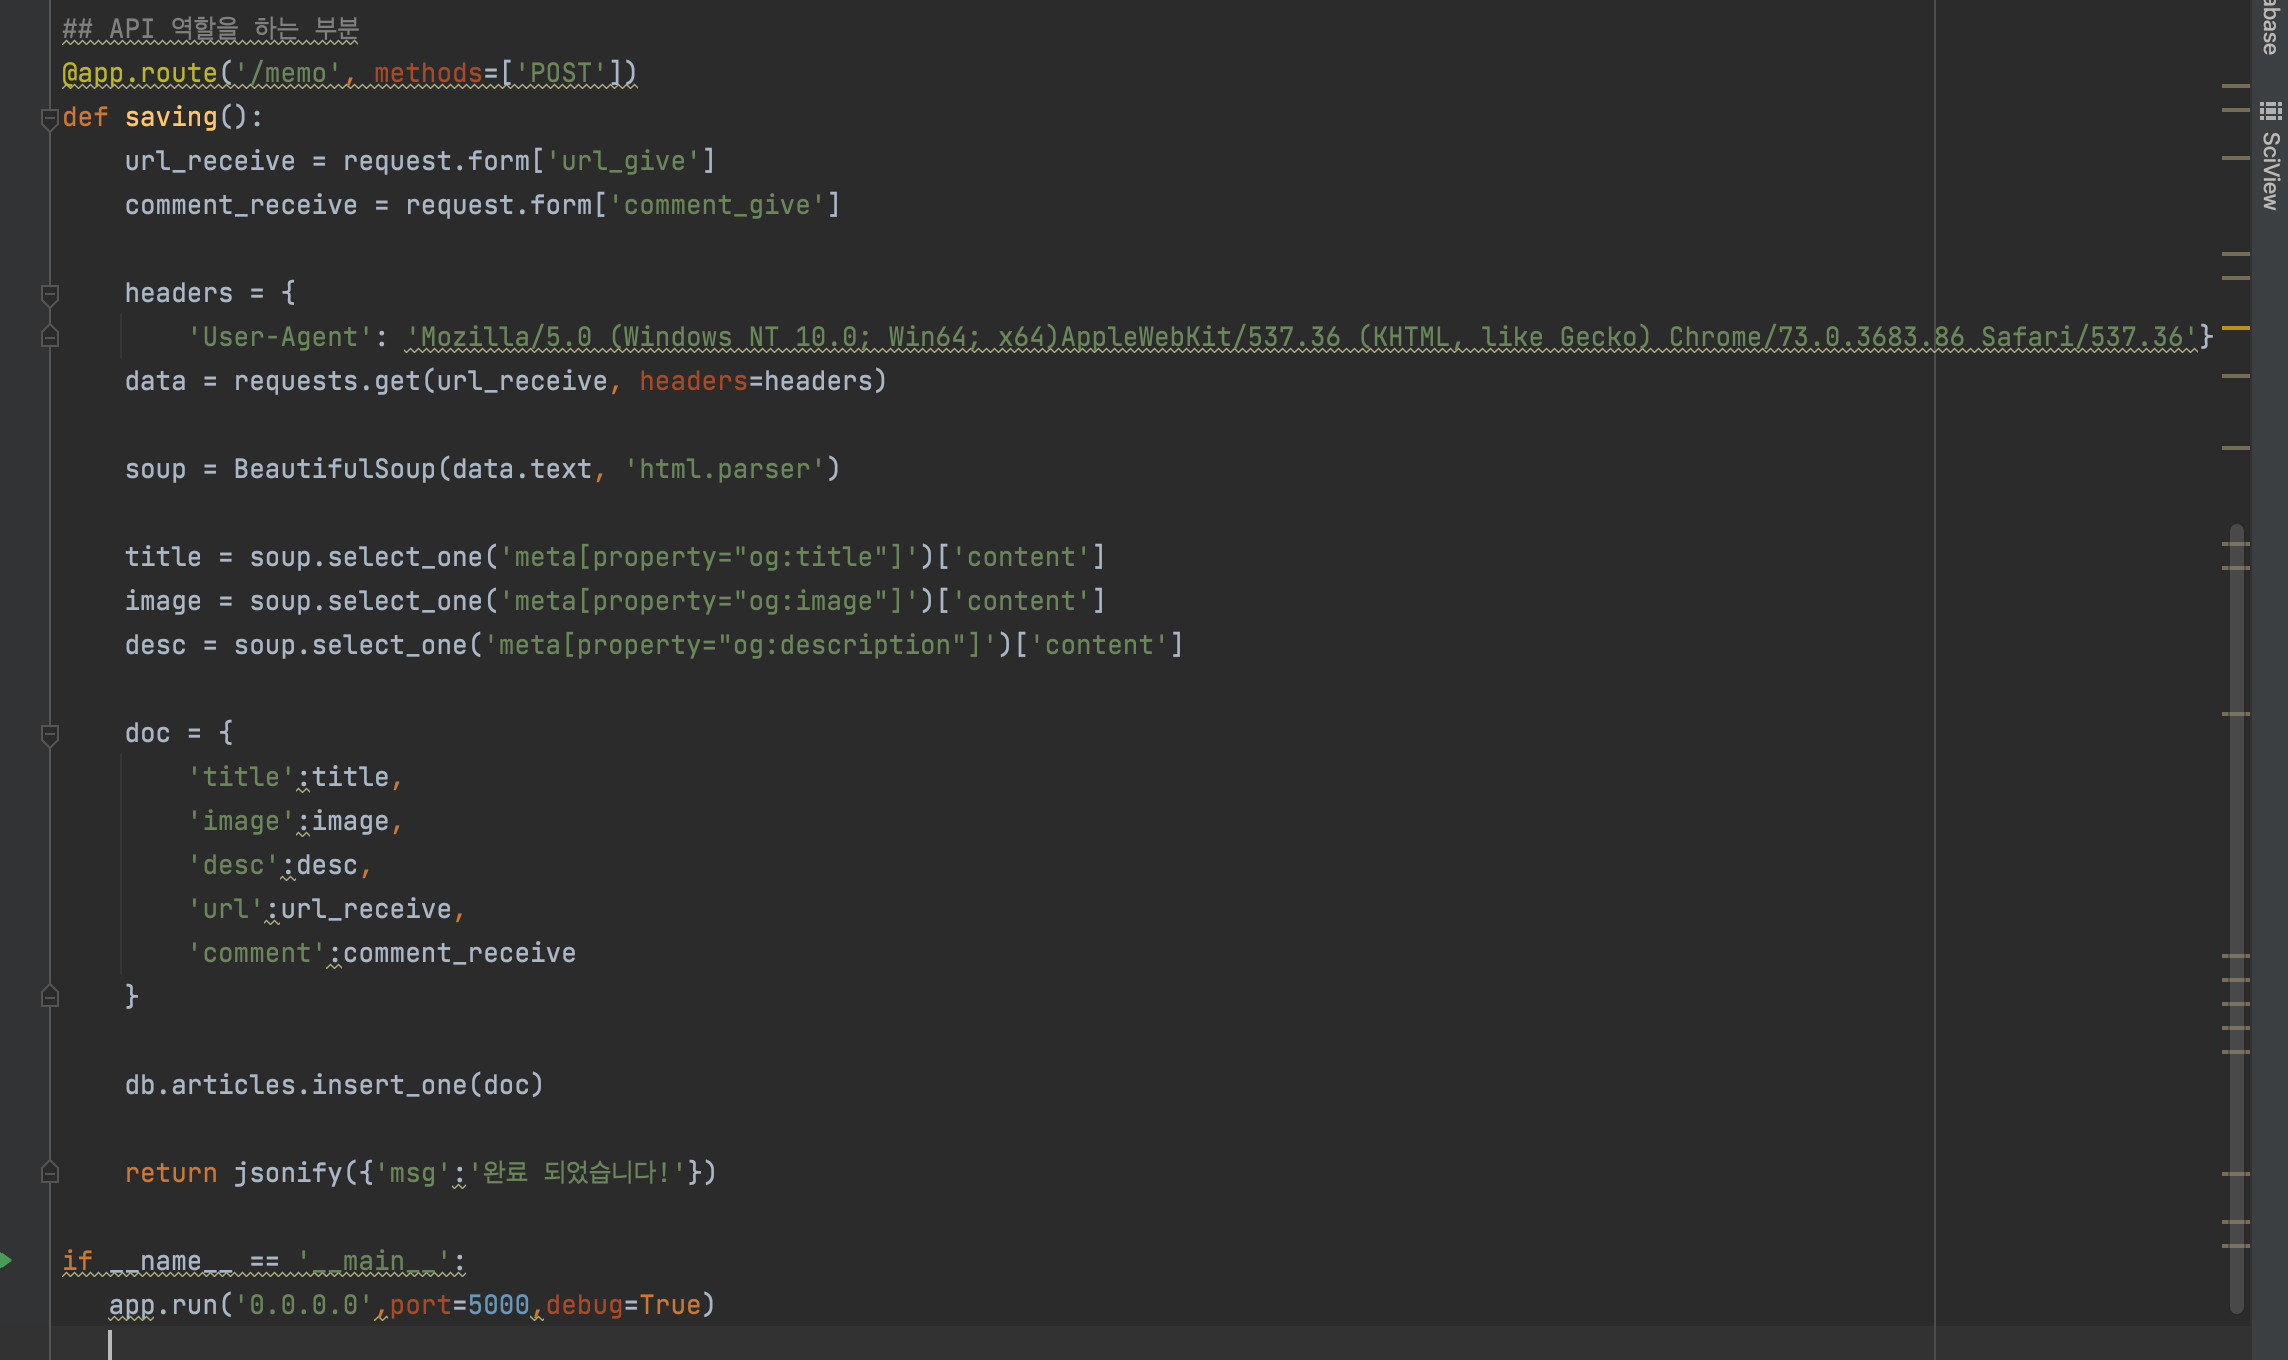Click the fold end marker at doc's closing brace

(49, 997)
